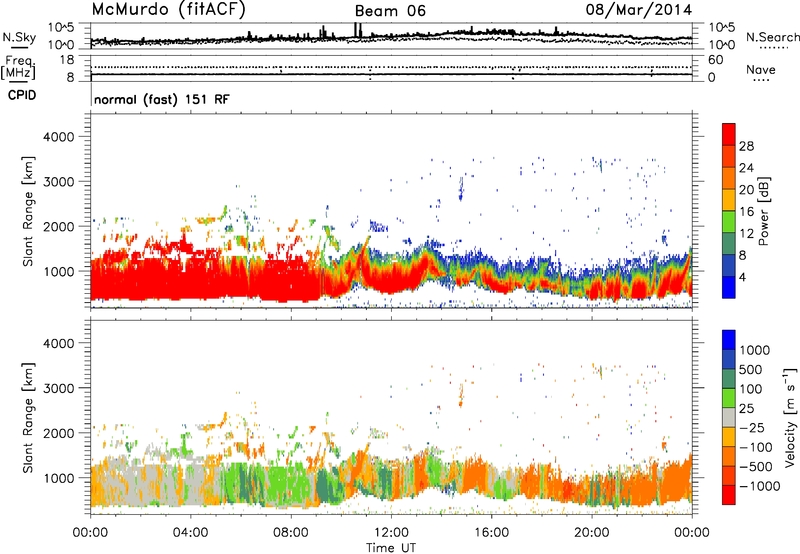Click Slant Range label of power panel
The width and height of the screenshot is (800, 554).
click(28, 211)
